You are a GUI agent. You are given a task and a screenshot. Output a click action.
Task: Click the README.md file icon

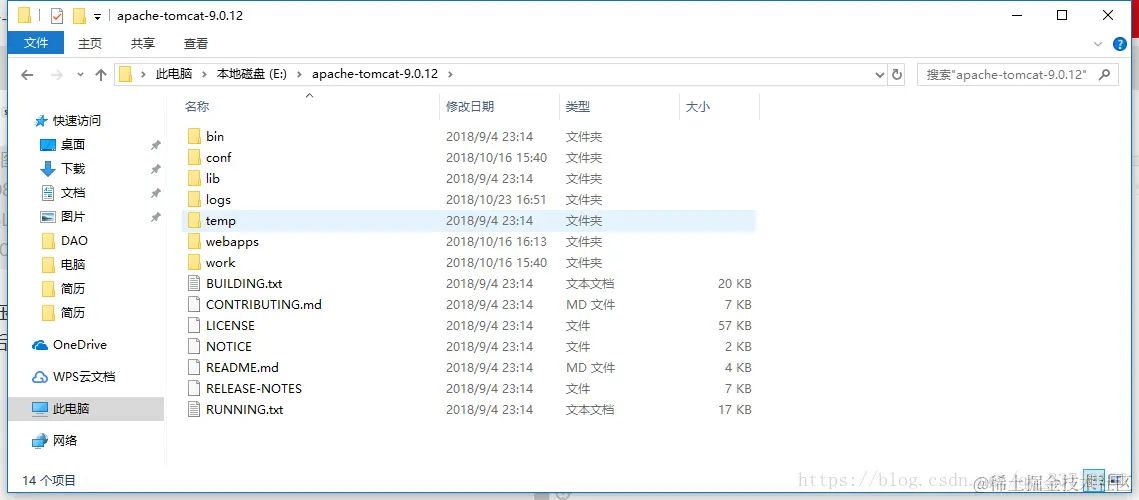tap(193, 368)
